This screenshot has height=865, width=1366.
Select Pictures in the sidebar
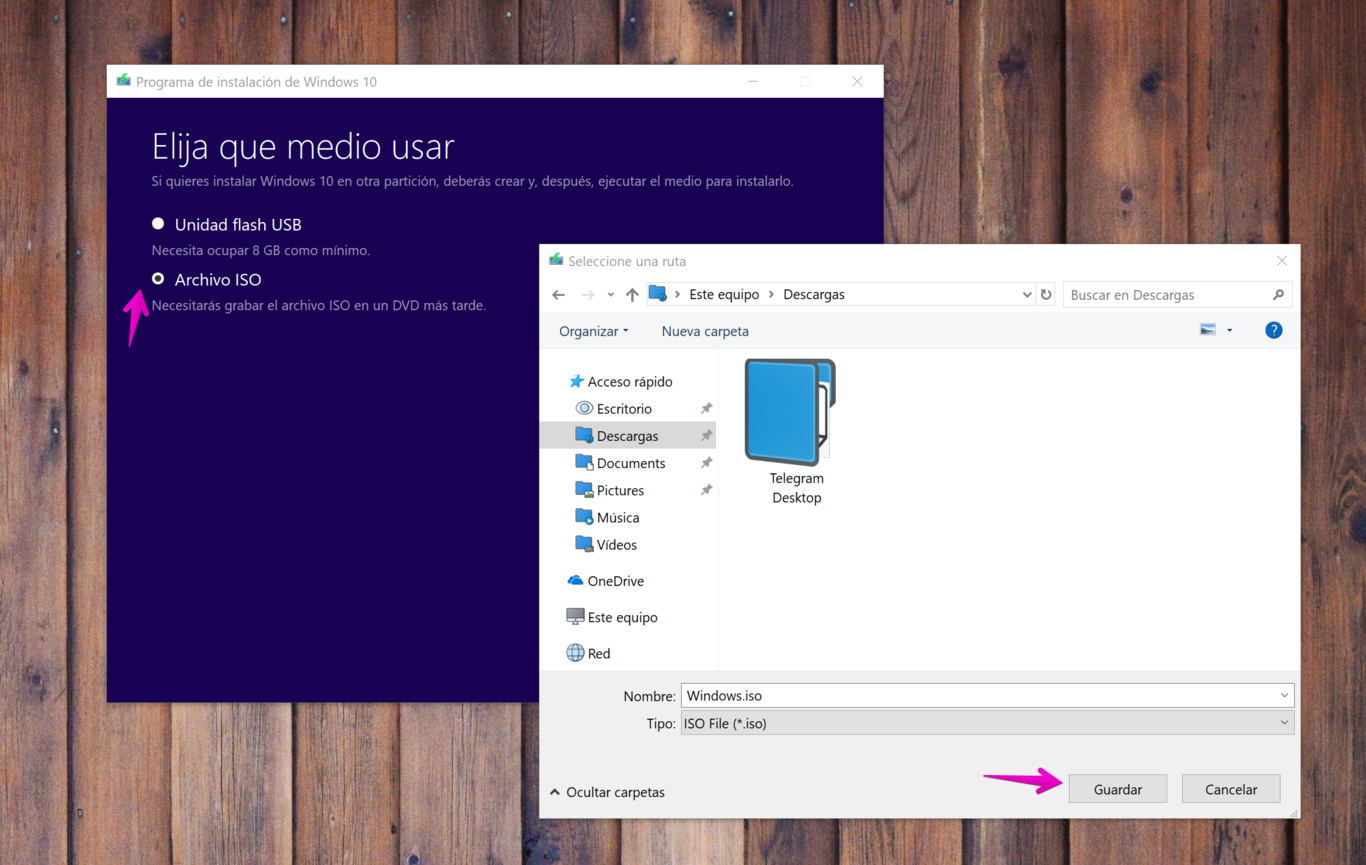coord(620,490)
